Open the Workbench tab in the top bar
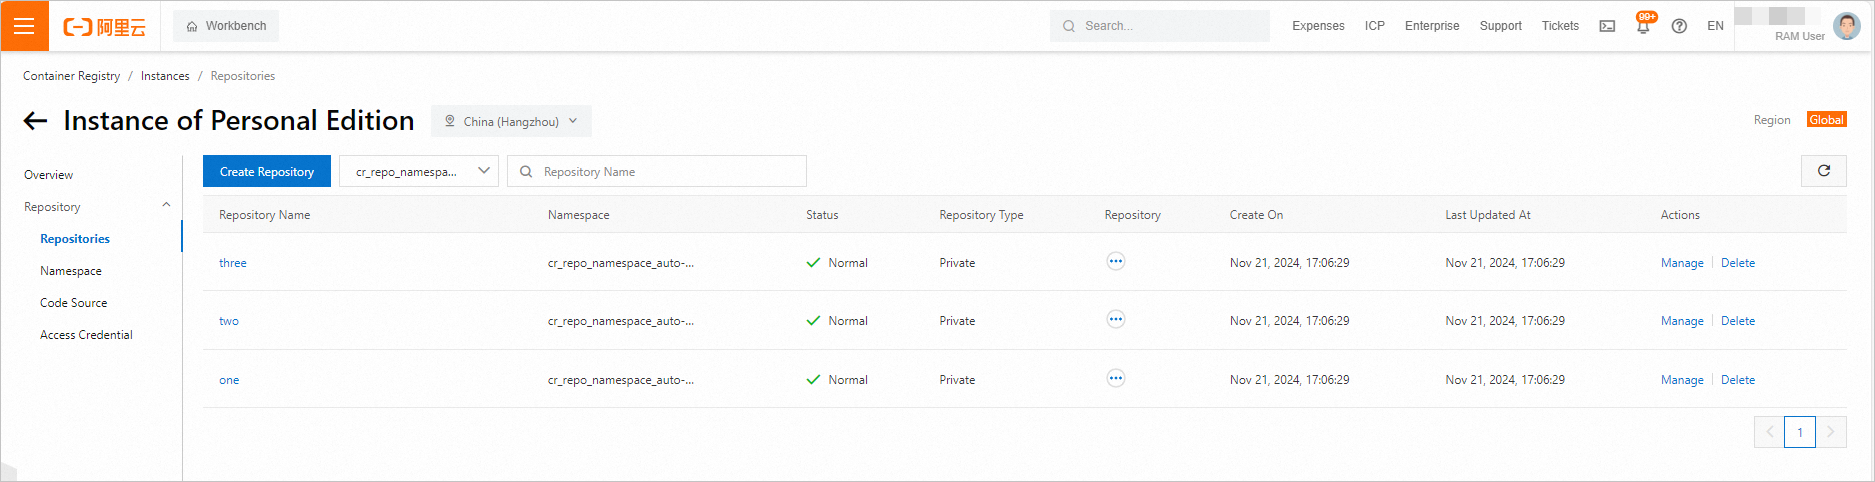Image resolution: width=1875 pixels, height=482 pixels. point(226,26)
